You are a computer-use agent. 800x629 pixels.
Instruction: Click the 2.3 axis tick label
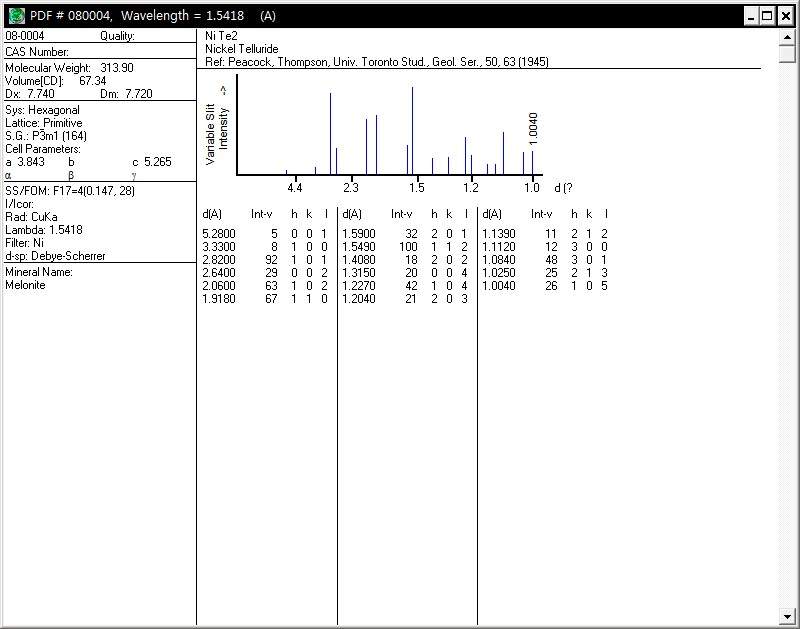click(x=351, y=188)
